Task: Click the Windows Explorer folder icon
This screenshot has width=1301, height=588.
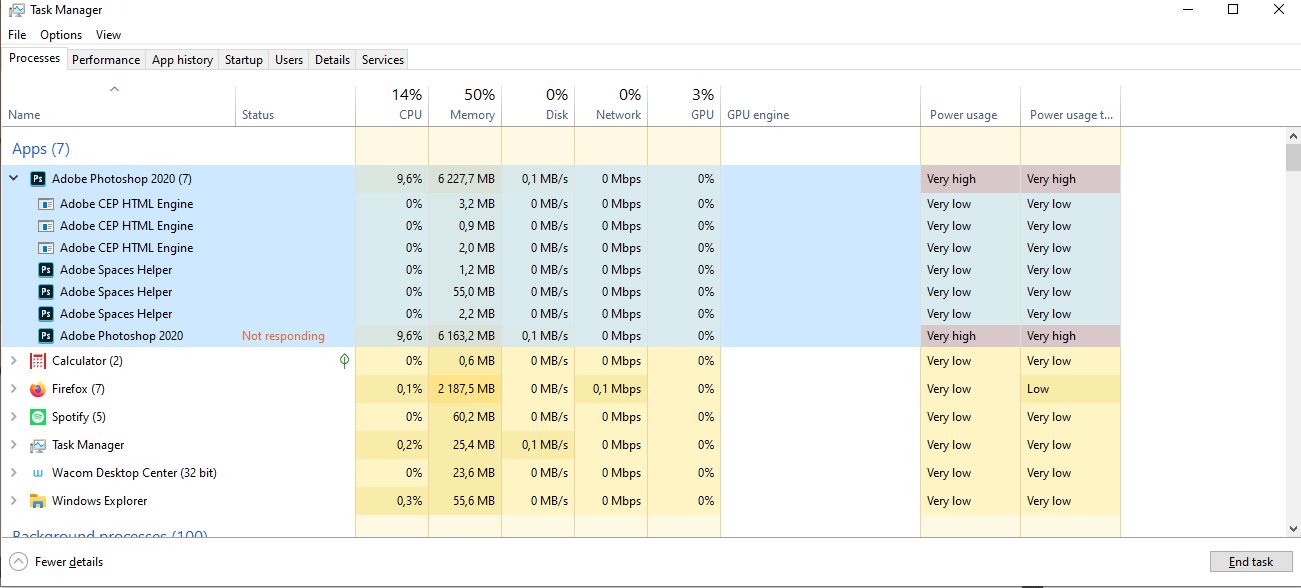Action: click(38, 501)
